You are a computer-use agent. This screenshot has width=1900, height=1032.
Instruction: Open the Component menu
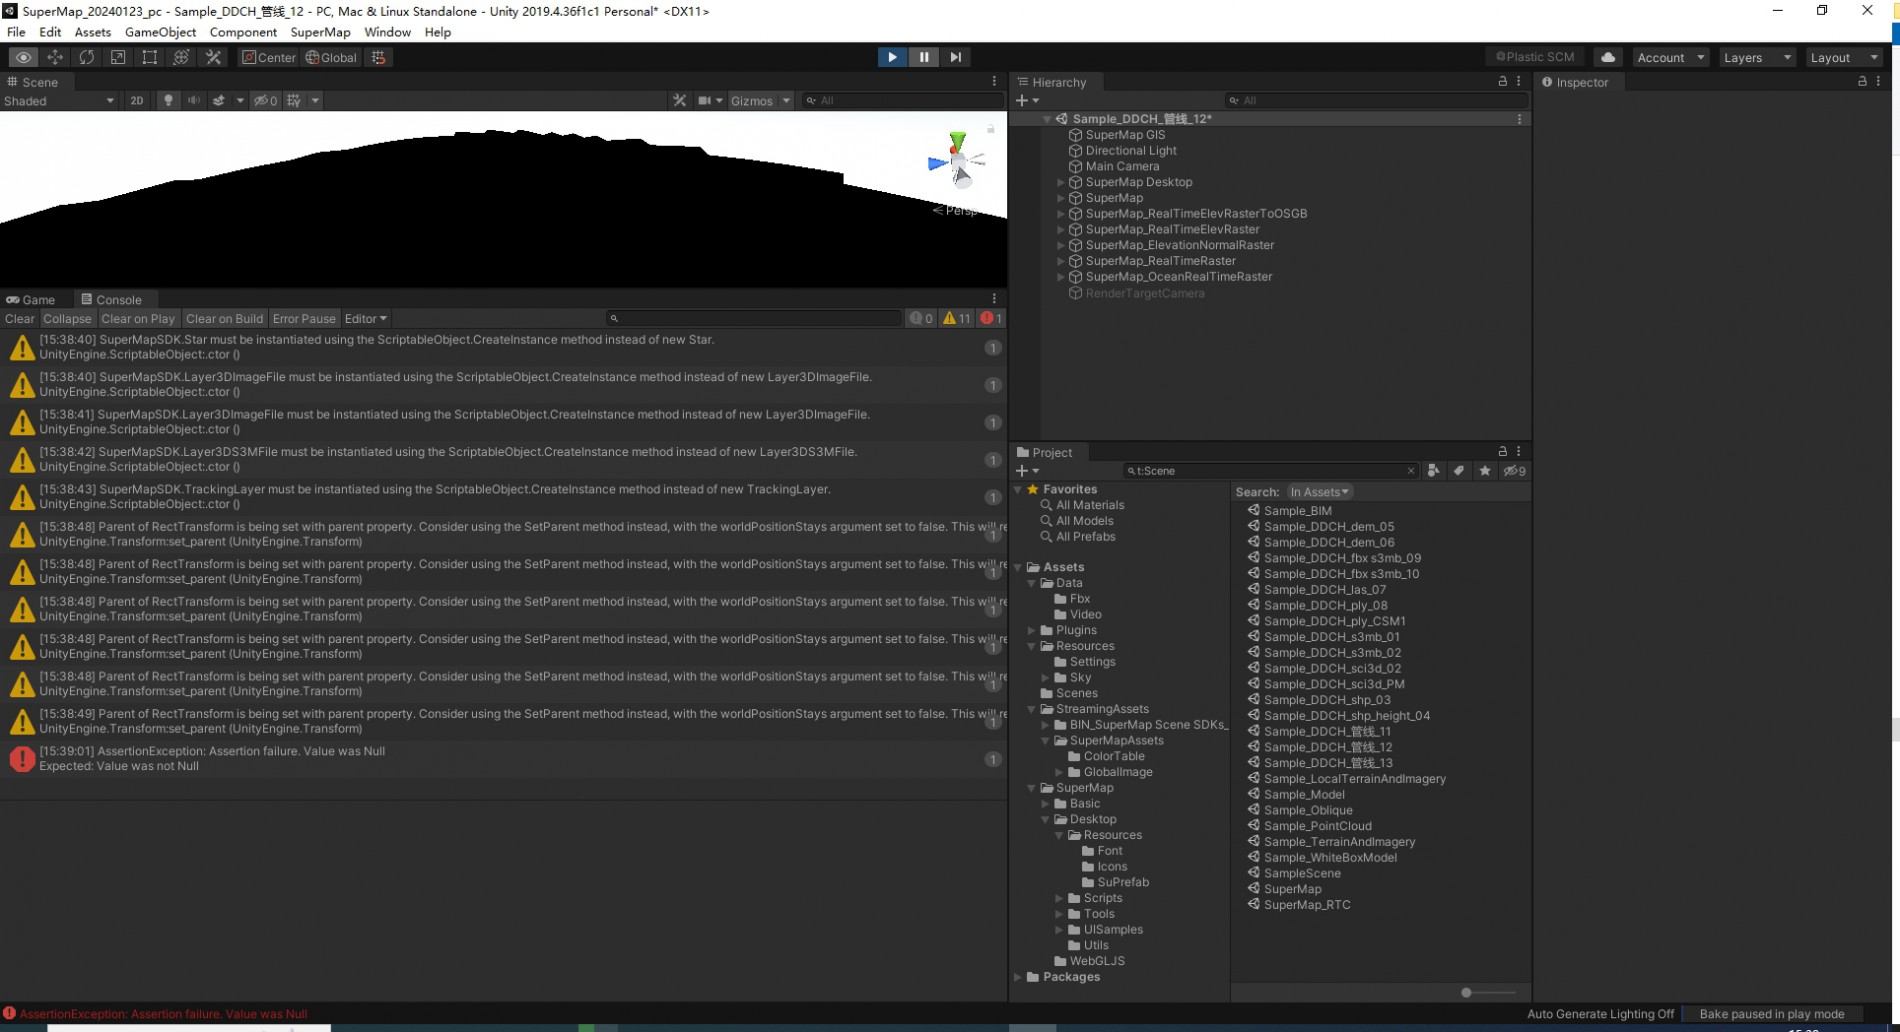[x=243, y=32]
